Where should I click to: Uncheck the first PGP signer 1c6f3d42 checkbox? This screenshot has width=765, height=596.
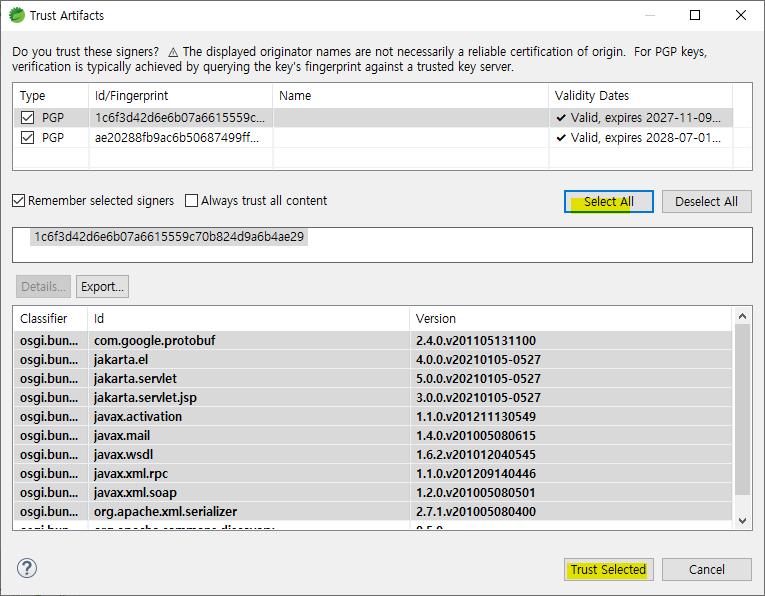tap(28, 118)
